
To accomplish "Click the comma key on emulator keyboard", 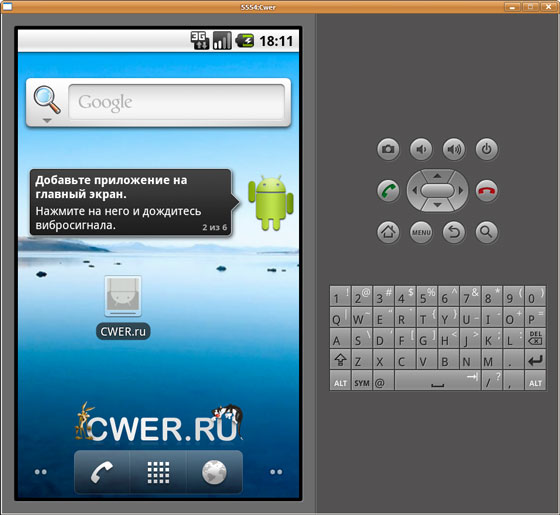I will coord(514,381).
